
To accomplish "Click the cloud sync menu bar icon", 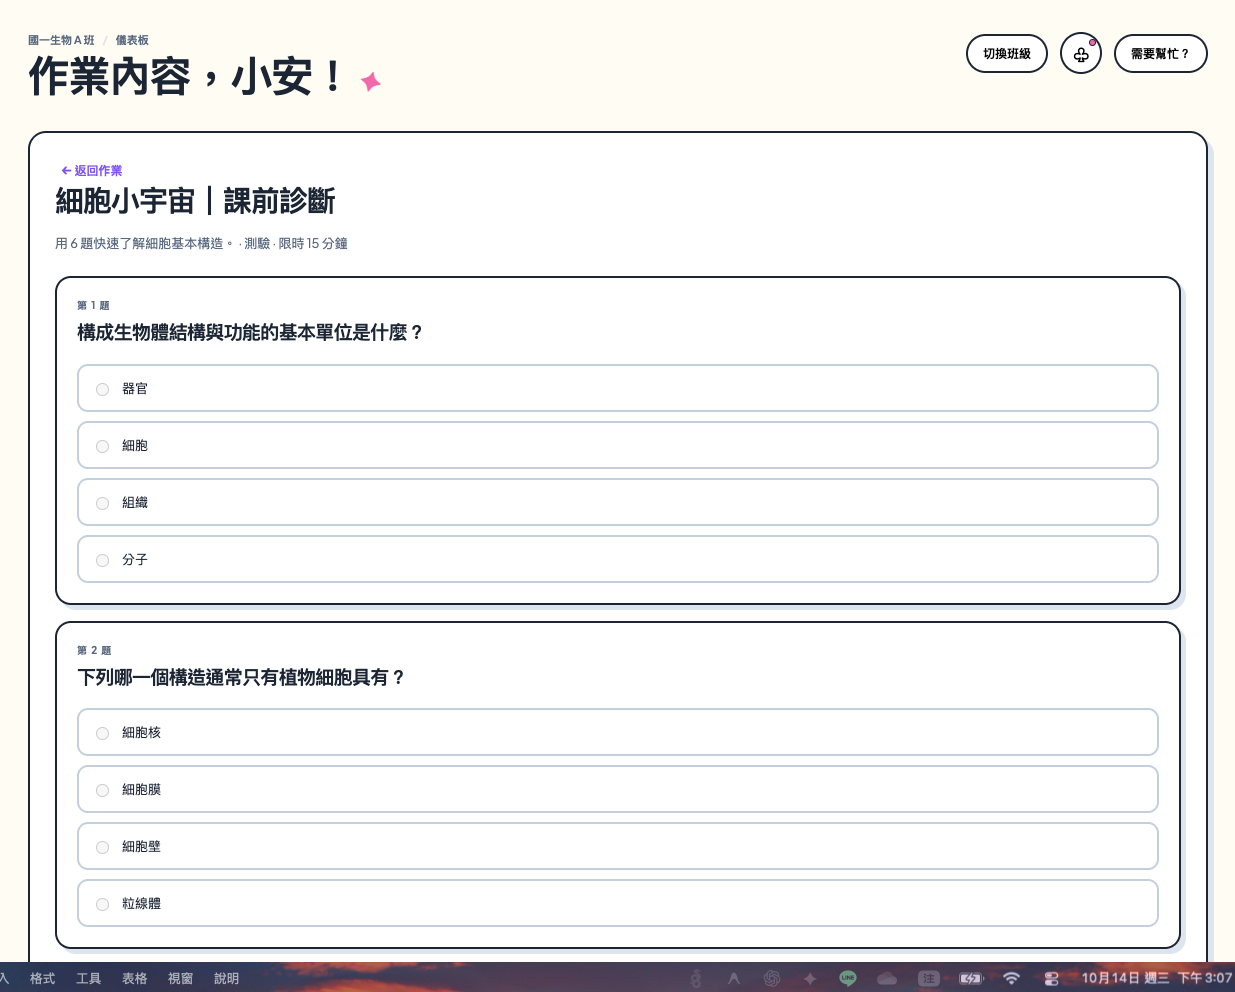I will tap(887, 978).
